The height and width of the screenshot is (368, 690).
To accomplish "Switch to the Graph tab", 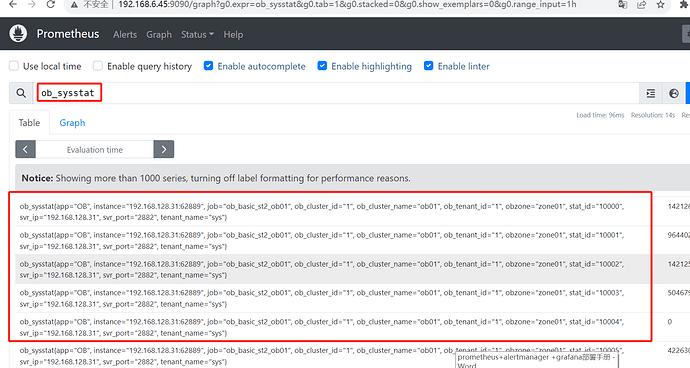I will tap(72, 123).
